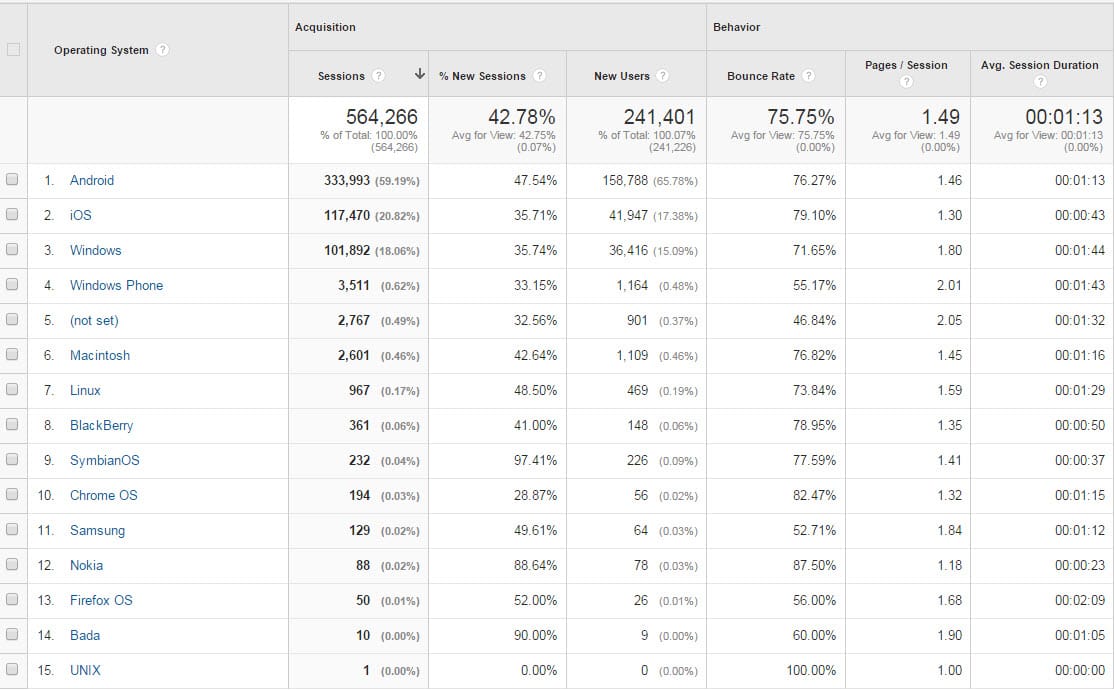The width and height of the screenshot is (1114, 690).
Task: Sort table by New Users column
Action: 621,76
